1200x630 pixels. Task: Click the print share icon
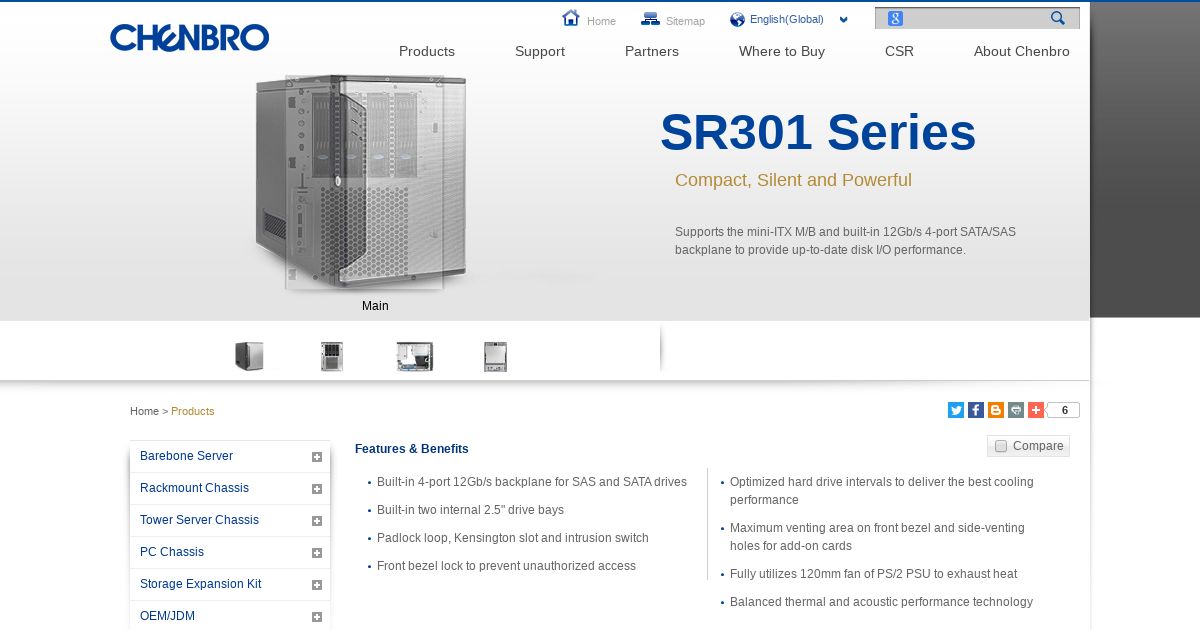[1016, 410]
